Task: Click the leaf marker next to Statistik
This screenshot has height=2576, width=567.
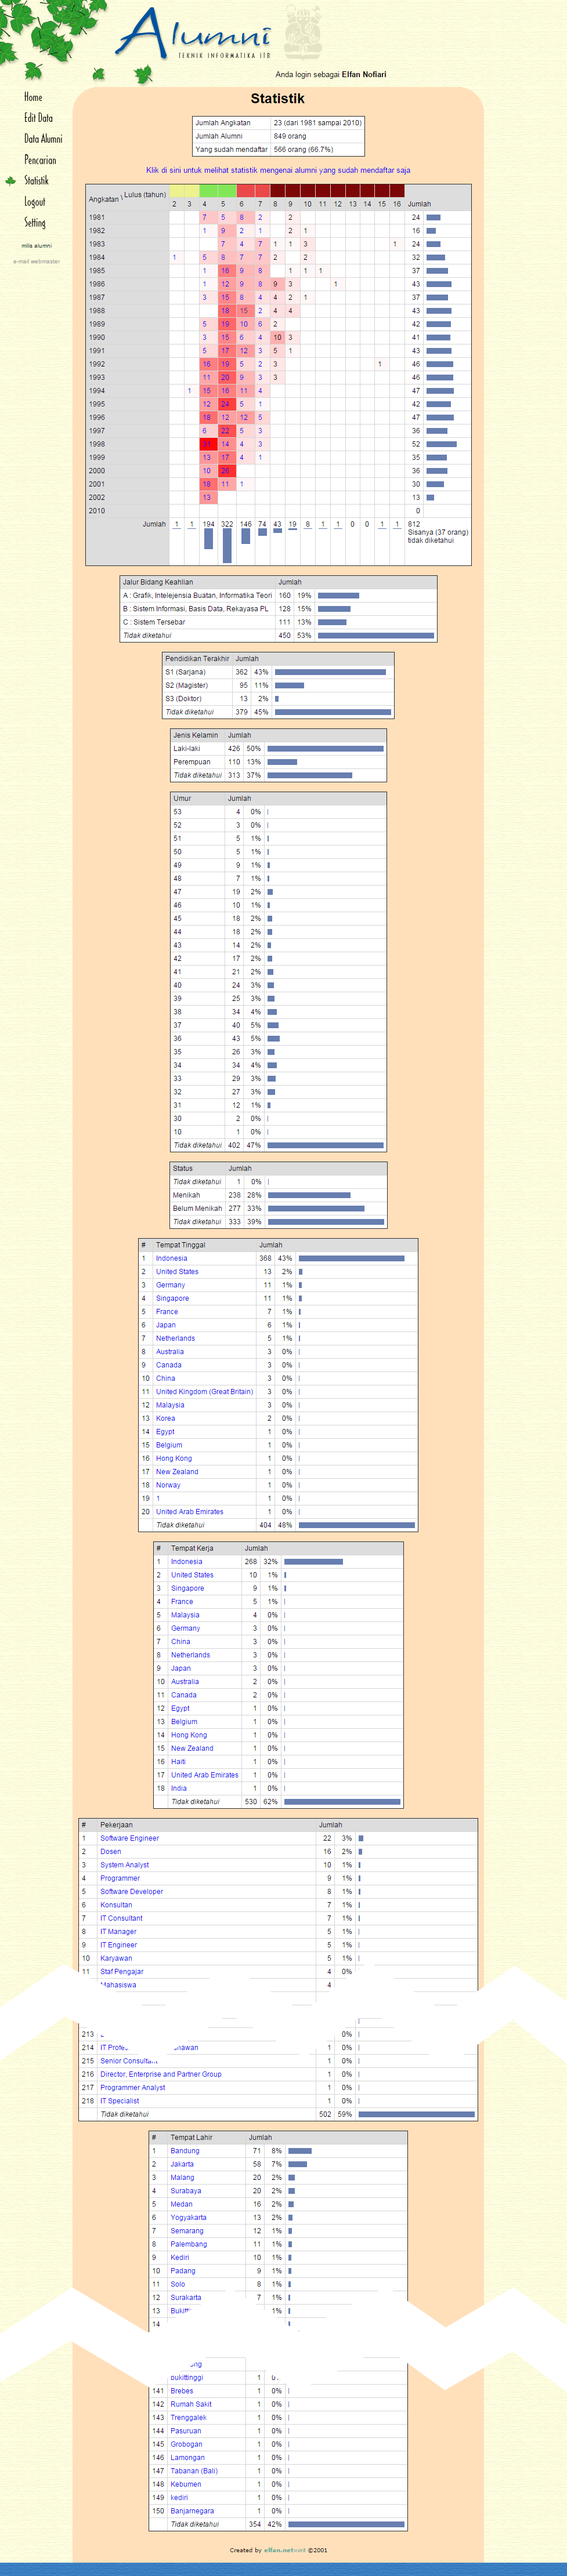Action: pyautogui.click(x=11, y=181)
